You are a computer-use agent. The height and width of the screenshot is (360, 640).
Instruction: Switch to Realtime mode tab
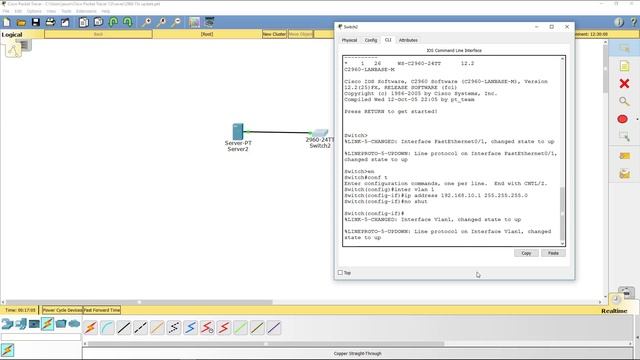pos(614,311)
